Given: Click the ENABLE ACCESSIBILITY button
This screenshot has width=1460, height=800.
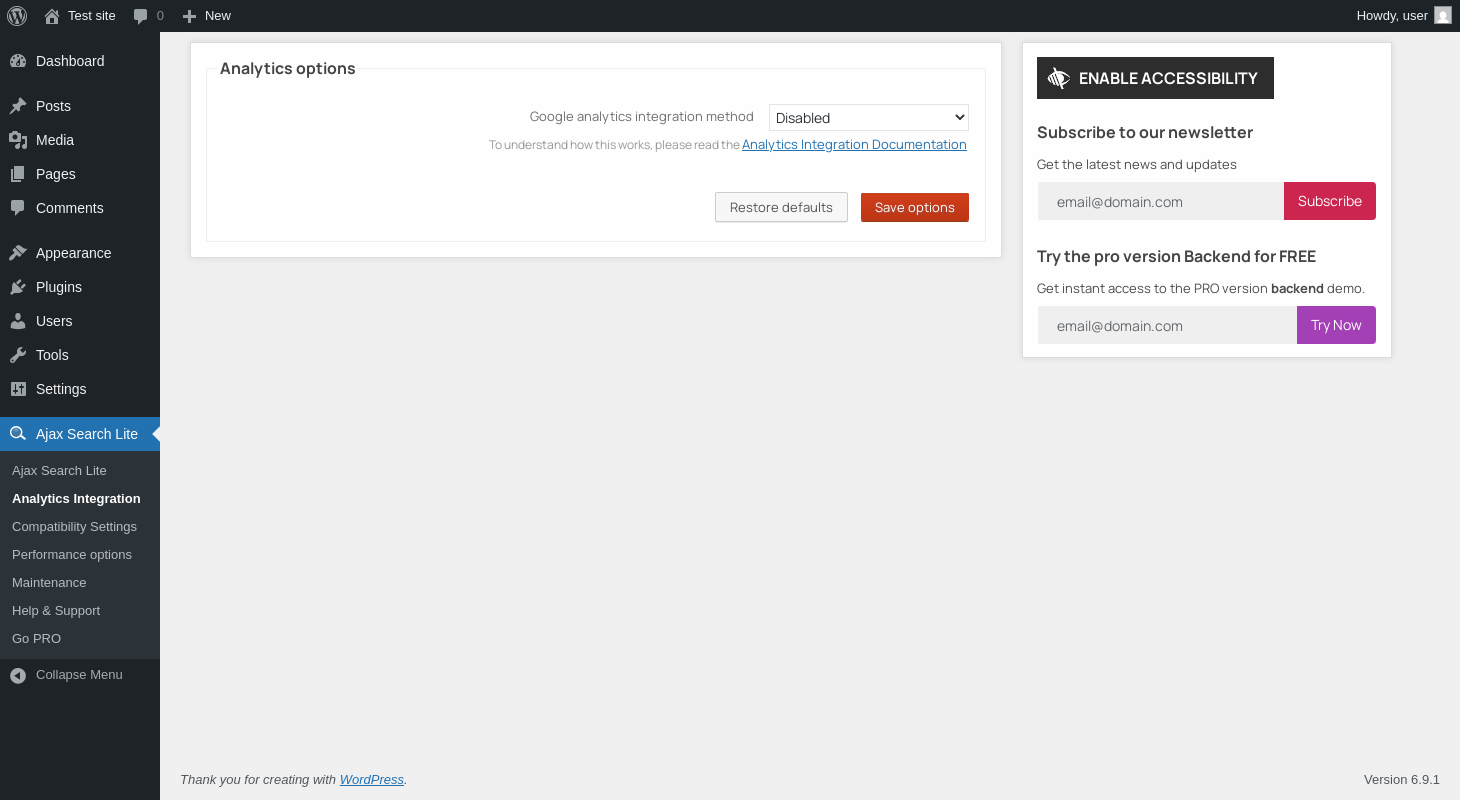Looking at the screenshot, I should [x=1155, y=78].
